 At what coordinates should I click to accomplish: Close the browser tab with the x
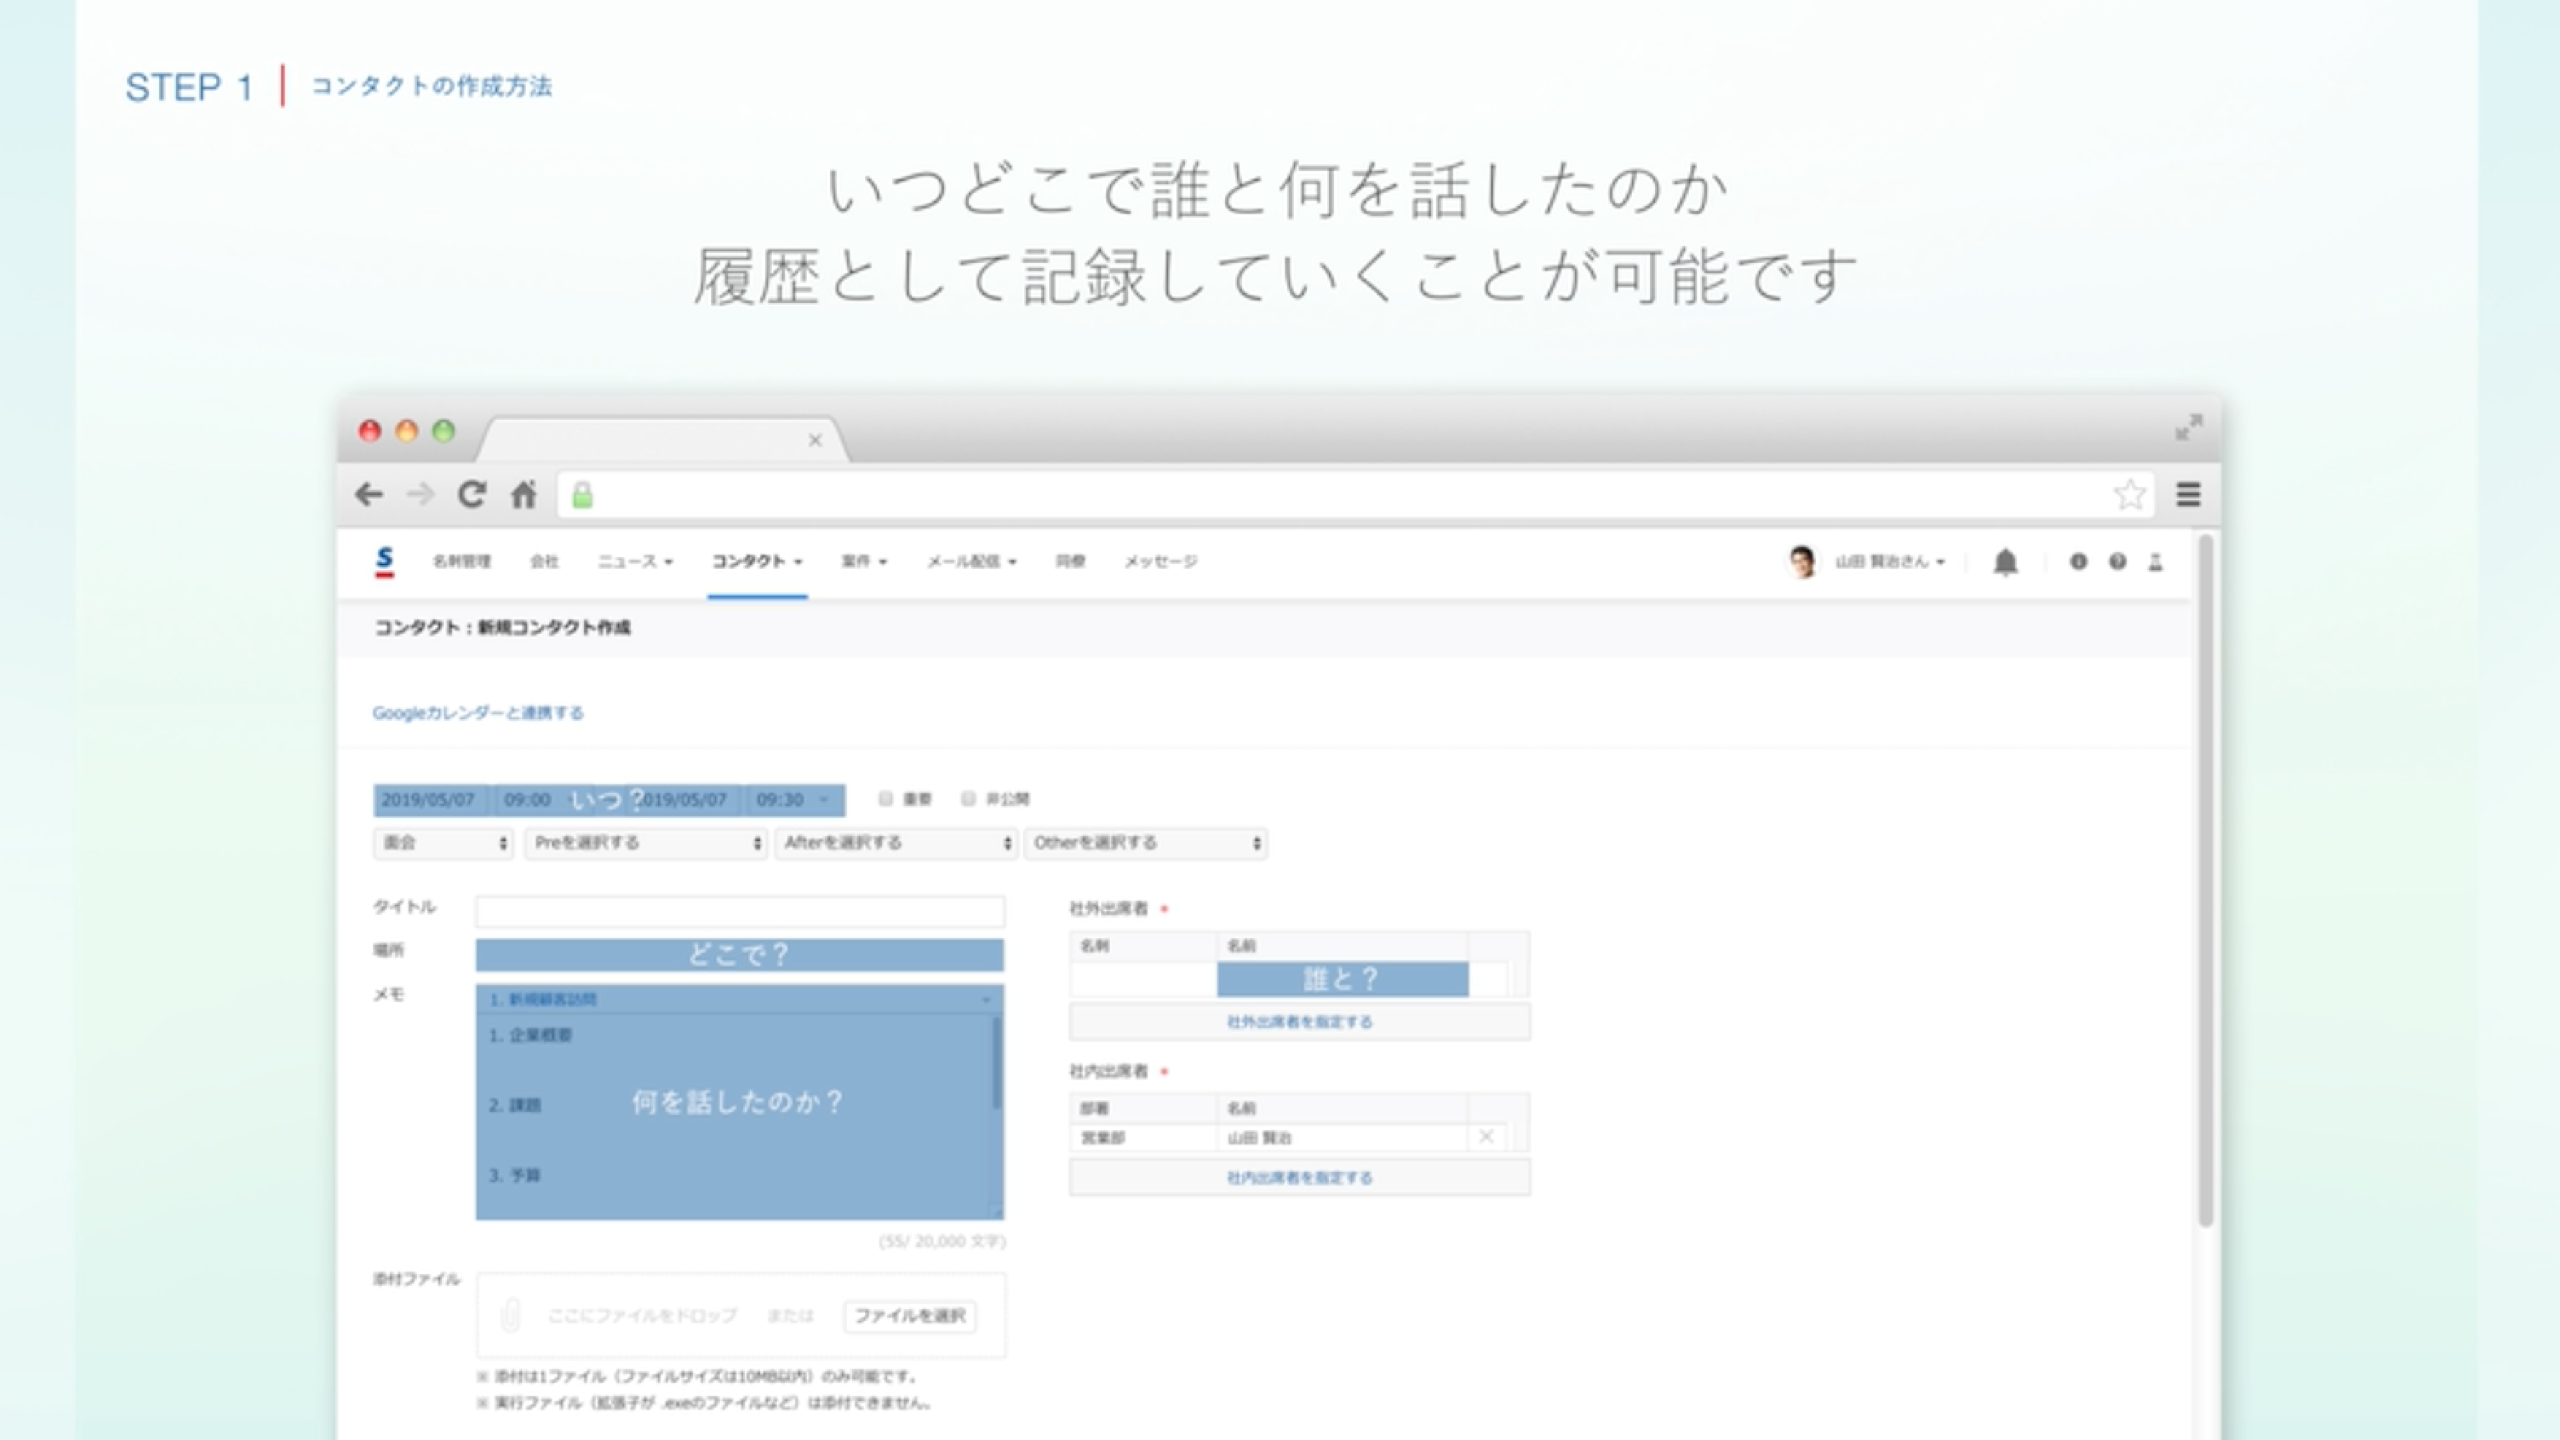coord(815,440)
